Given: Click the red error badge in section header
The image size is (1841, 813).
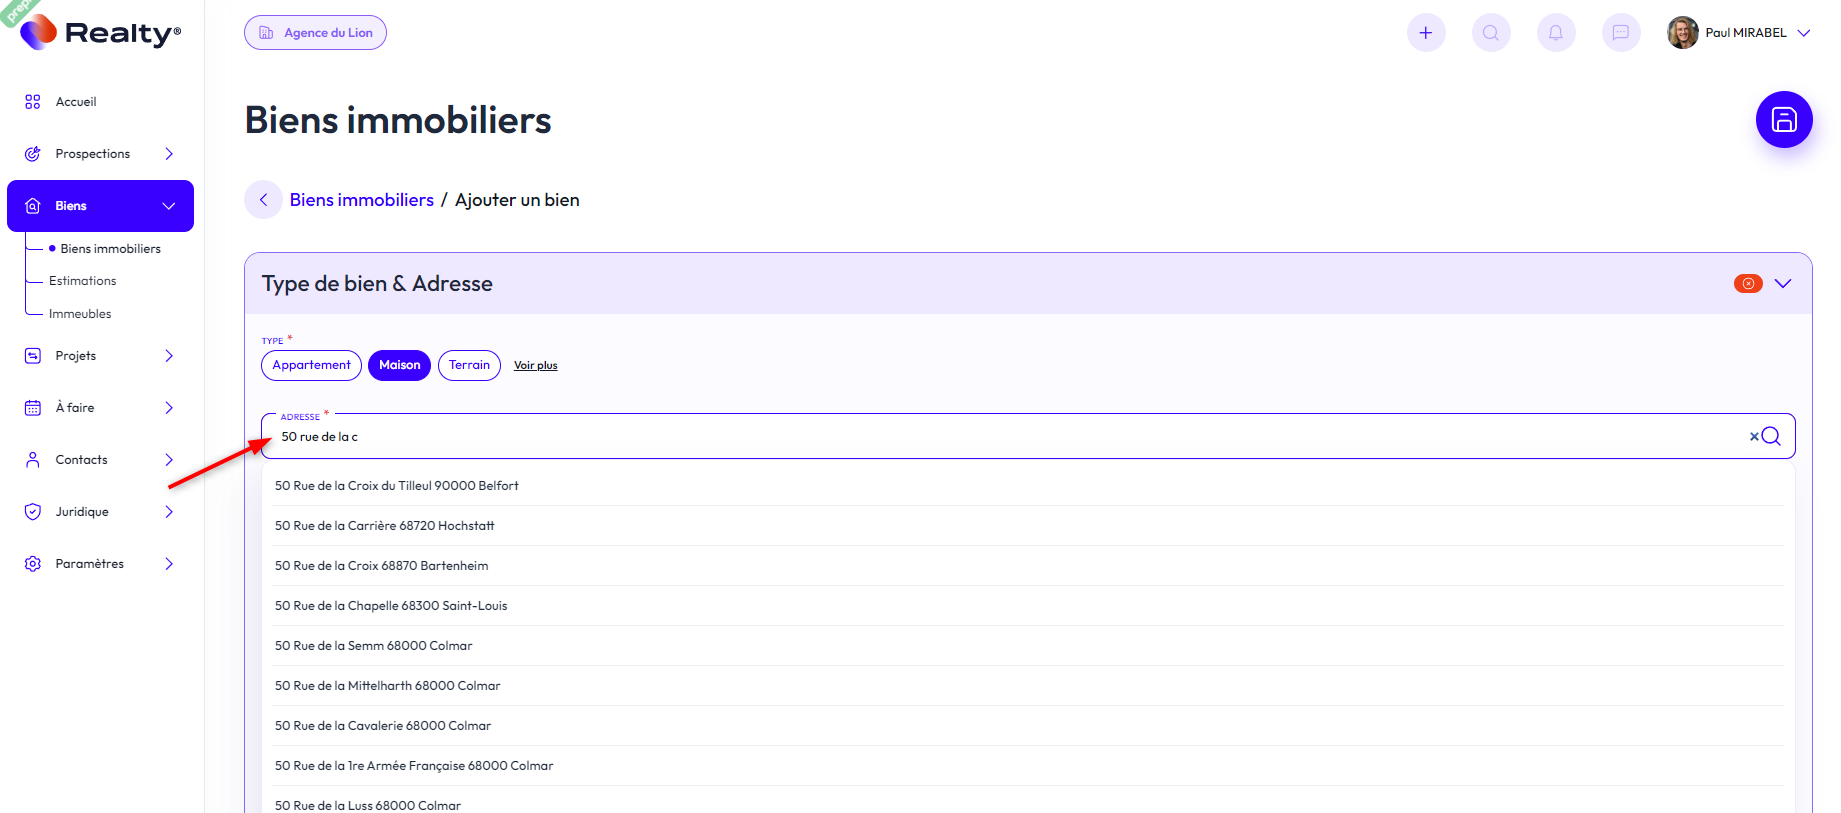Looking at the screenshot, I should (1747, 284).
